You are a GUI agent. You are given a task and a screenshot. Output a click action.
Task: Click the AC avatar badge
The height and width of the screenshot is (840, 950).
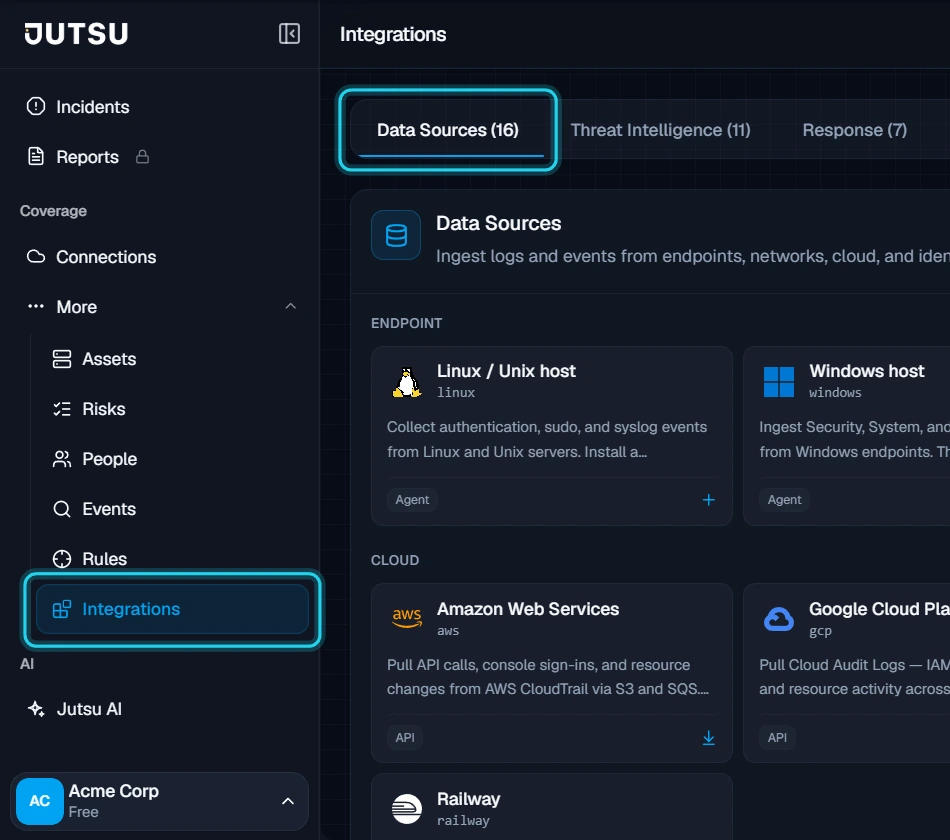tap(39, 801)
